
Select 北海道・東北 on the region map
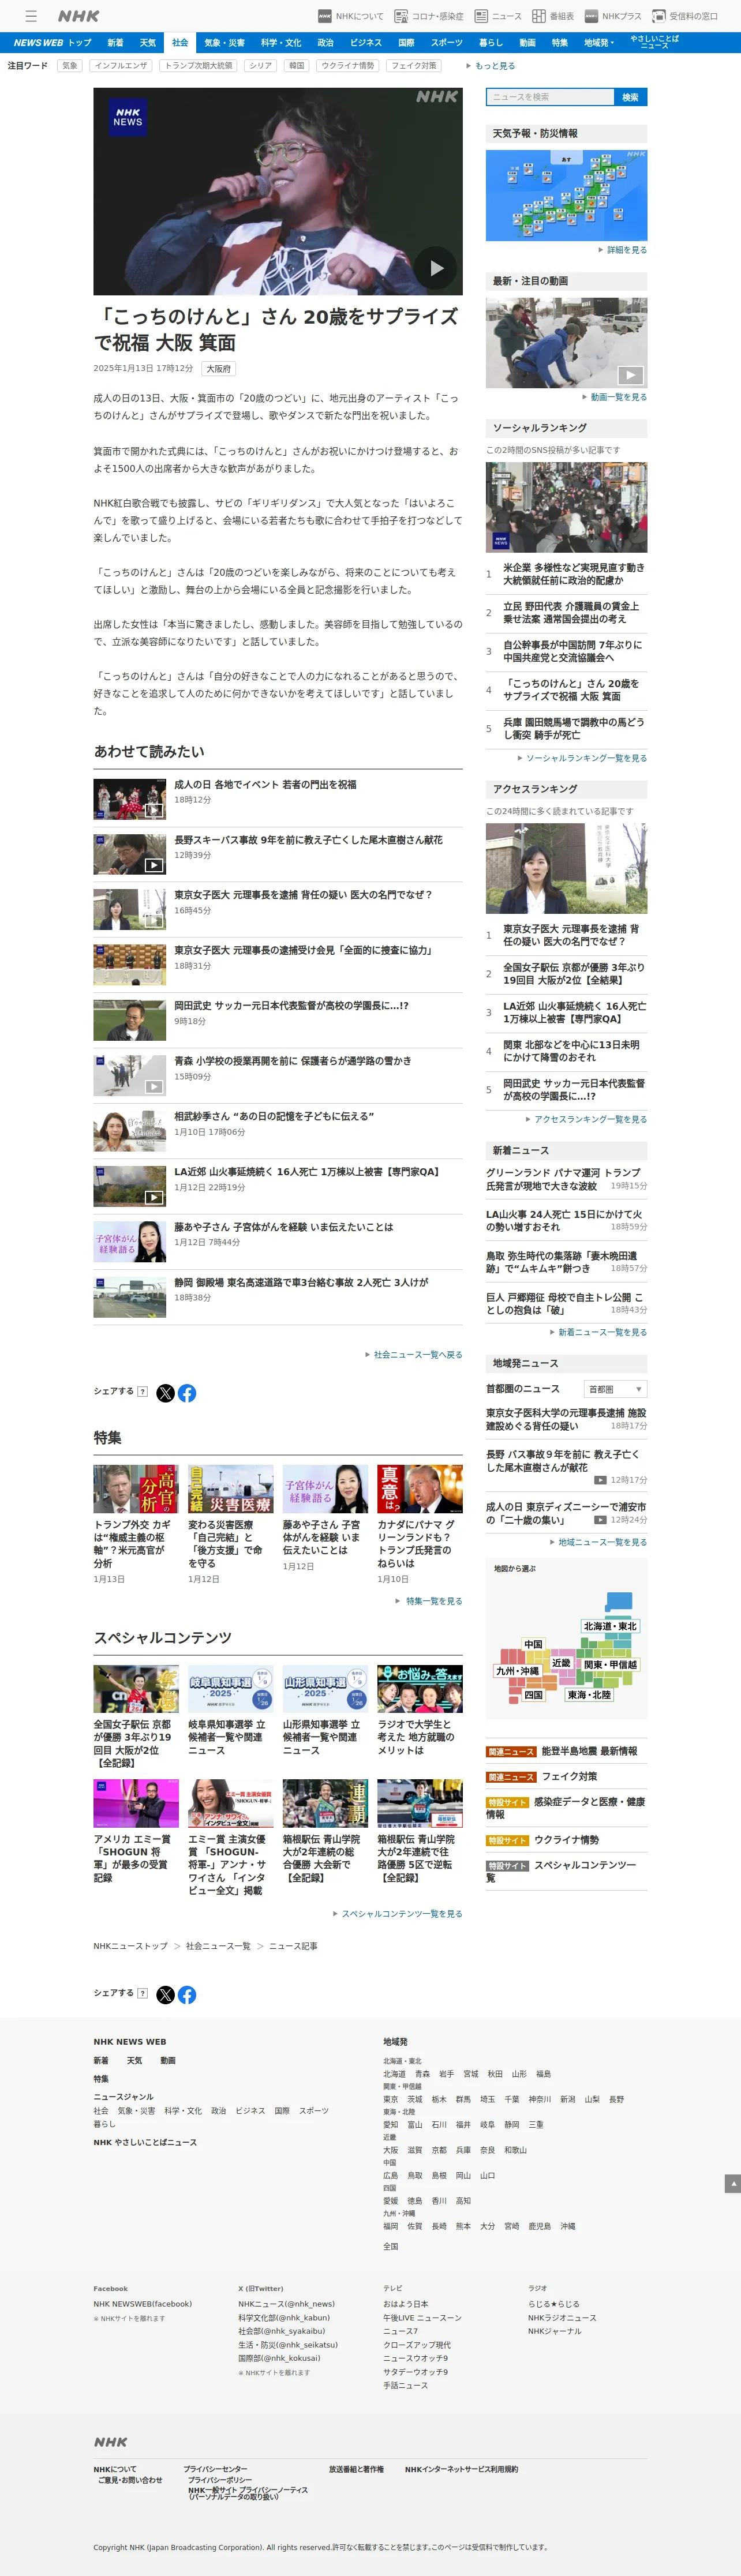(610, 1627)
